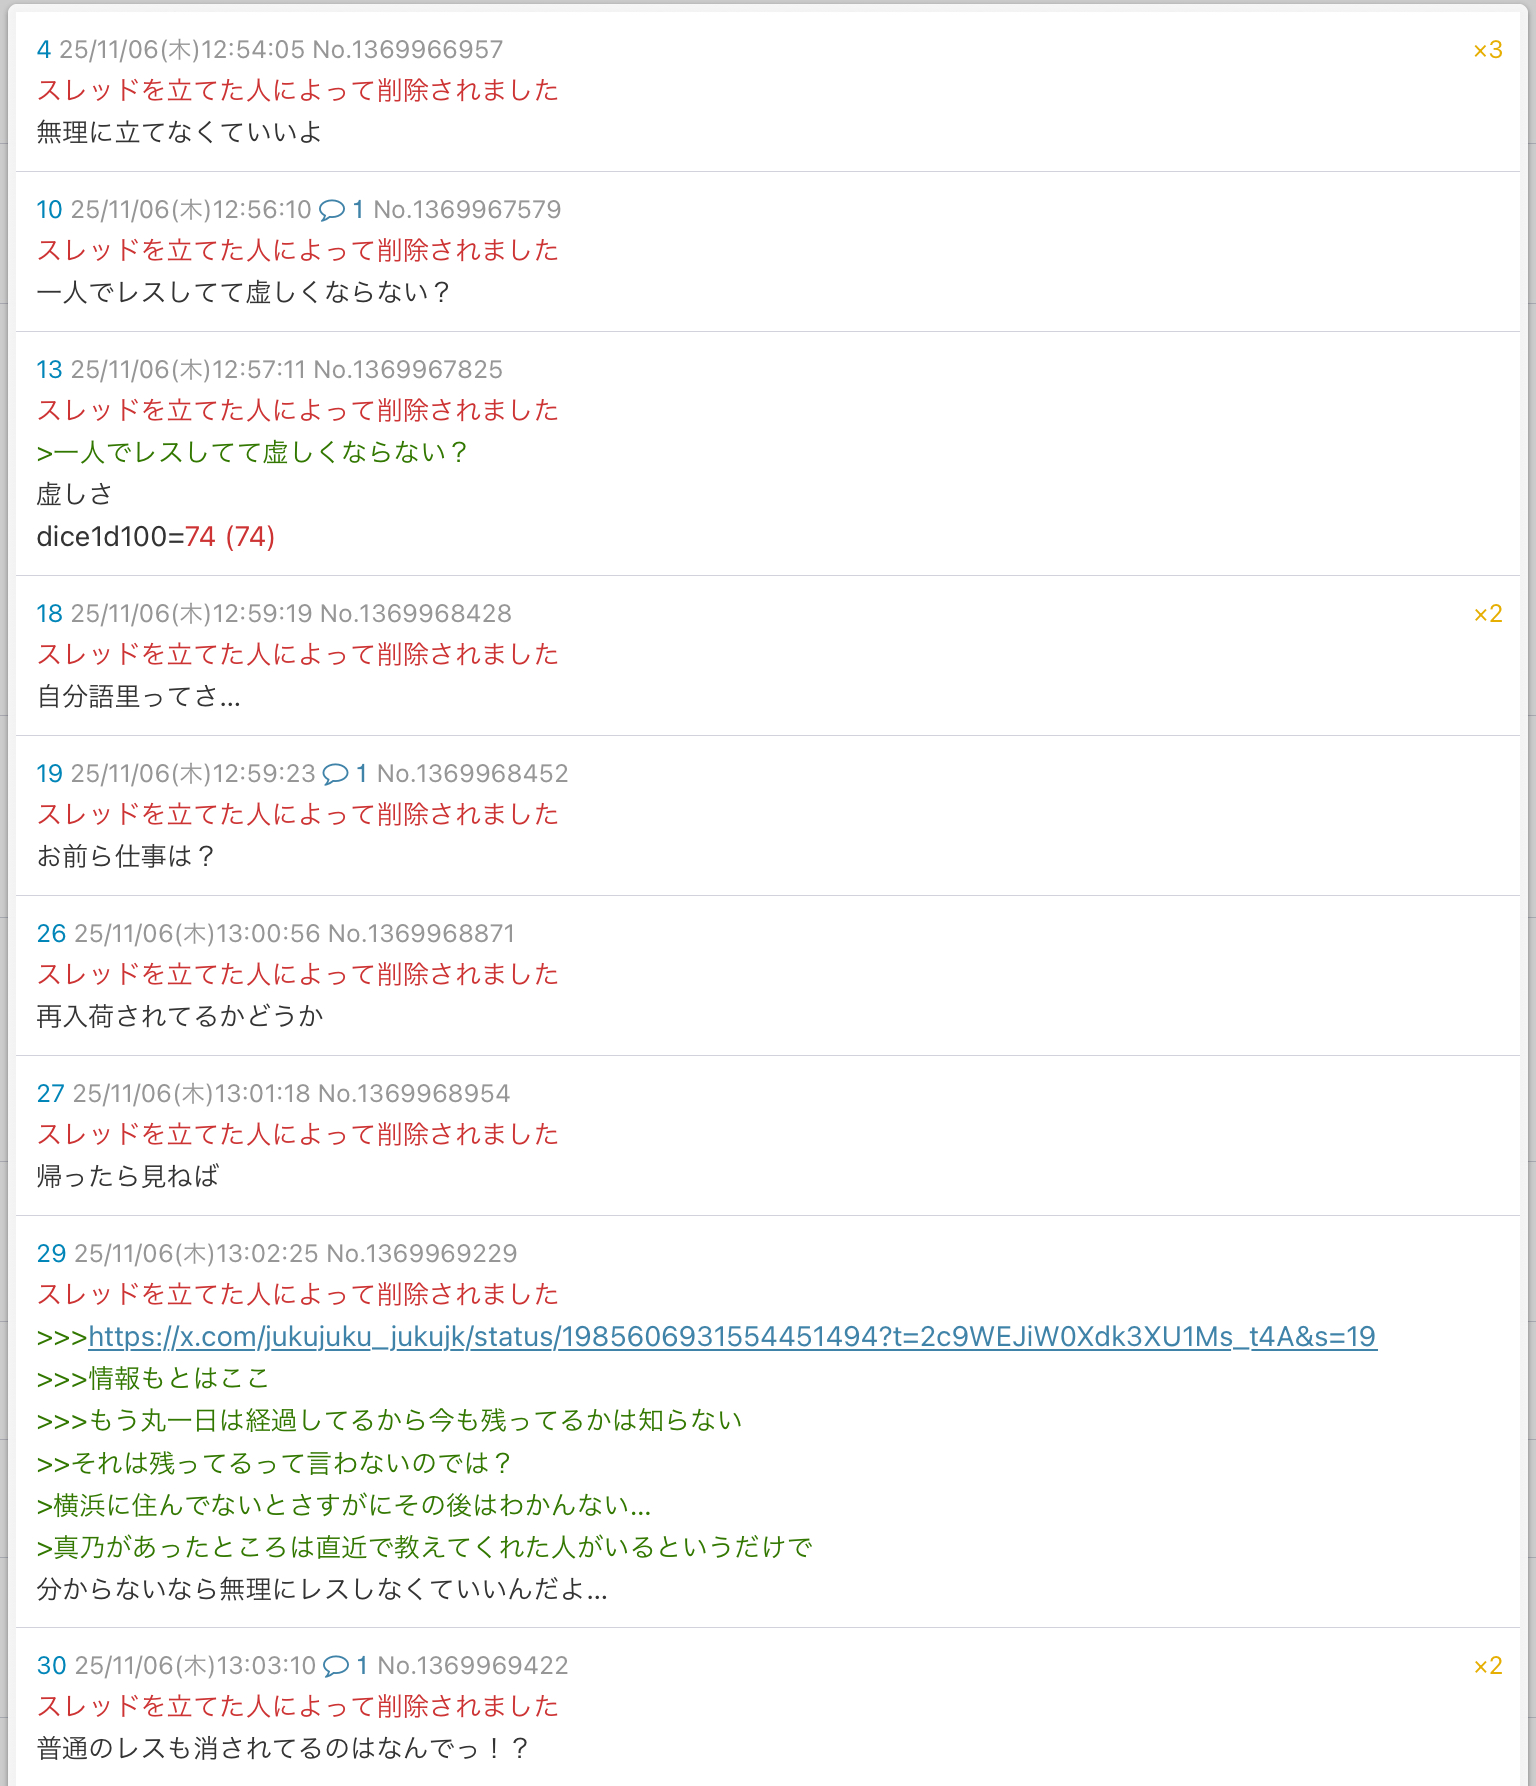
Task: Click the reply bubble icon on post 10
Action: coord(331,210)
